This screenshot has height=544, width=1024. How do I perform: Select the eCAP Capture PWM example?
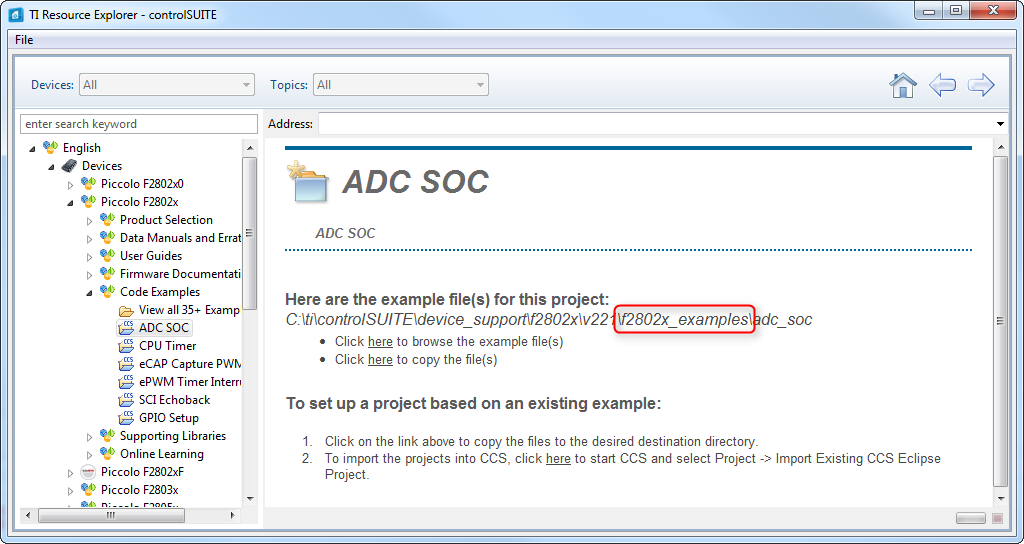190,364
